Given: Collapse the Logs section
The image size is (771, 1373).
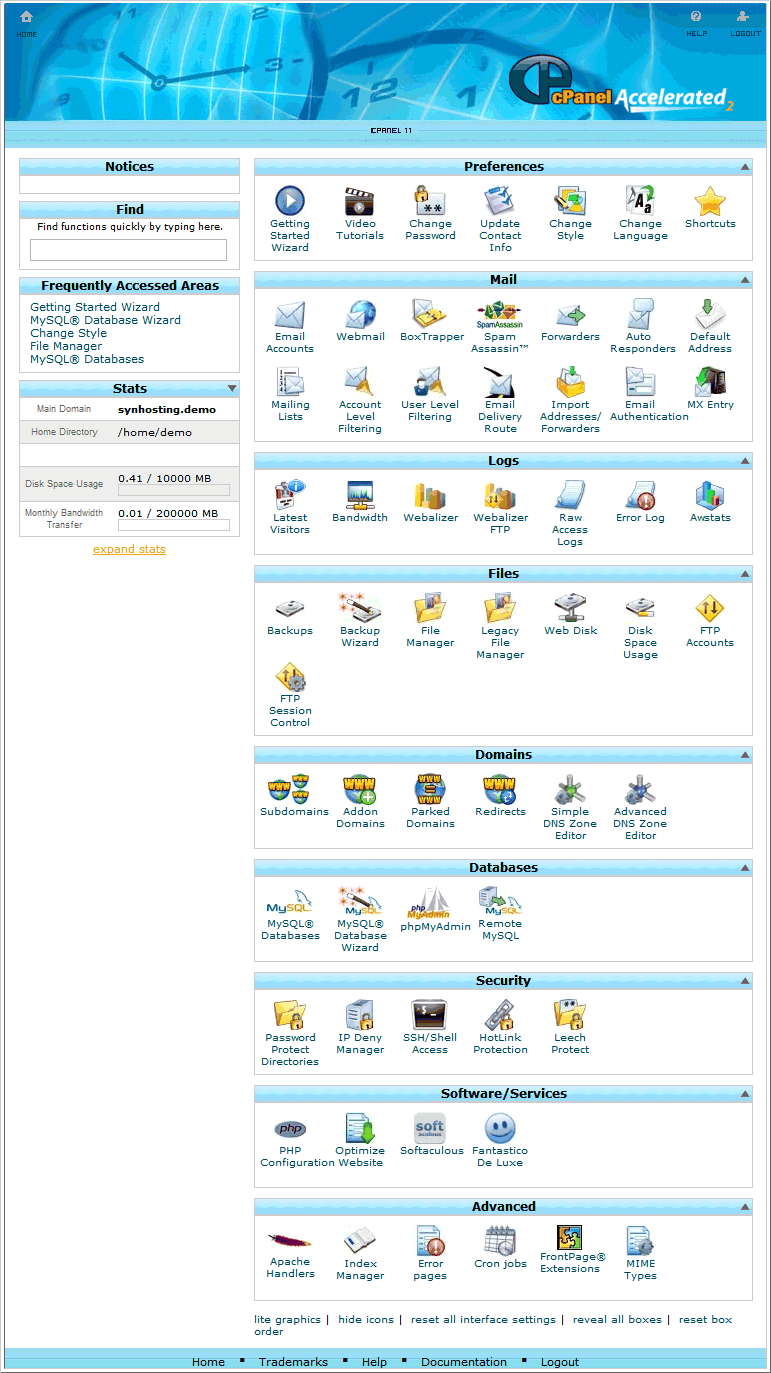Looking at the screenshot, I should pos(745,462).
